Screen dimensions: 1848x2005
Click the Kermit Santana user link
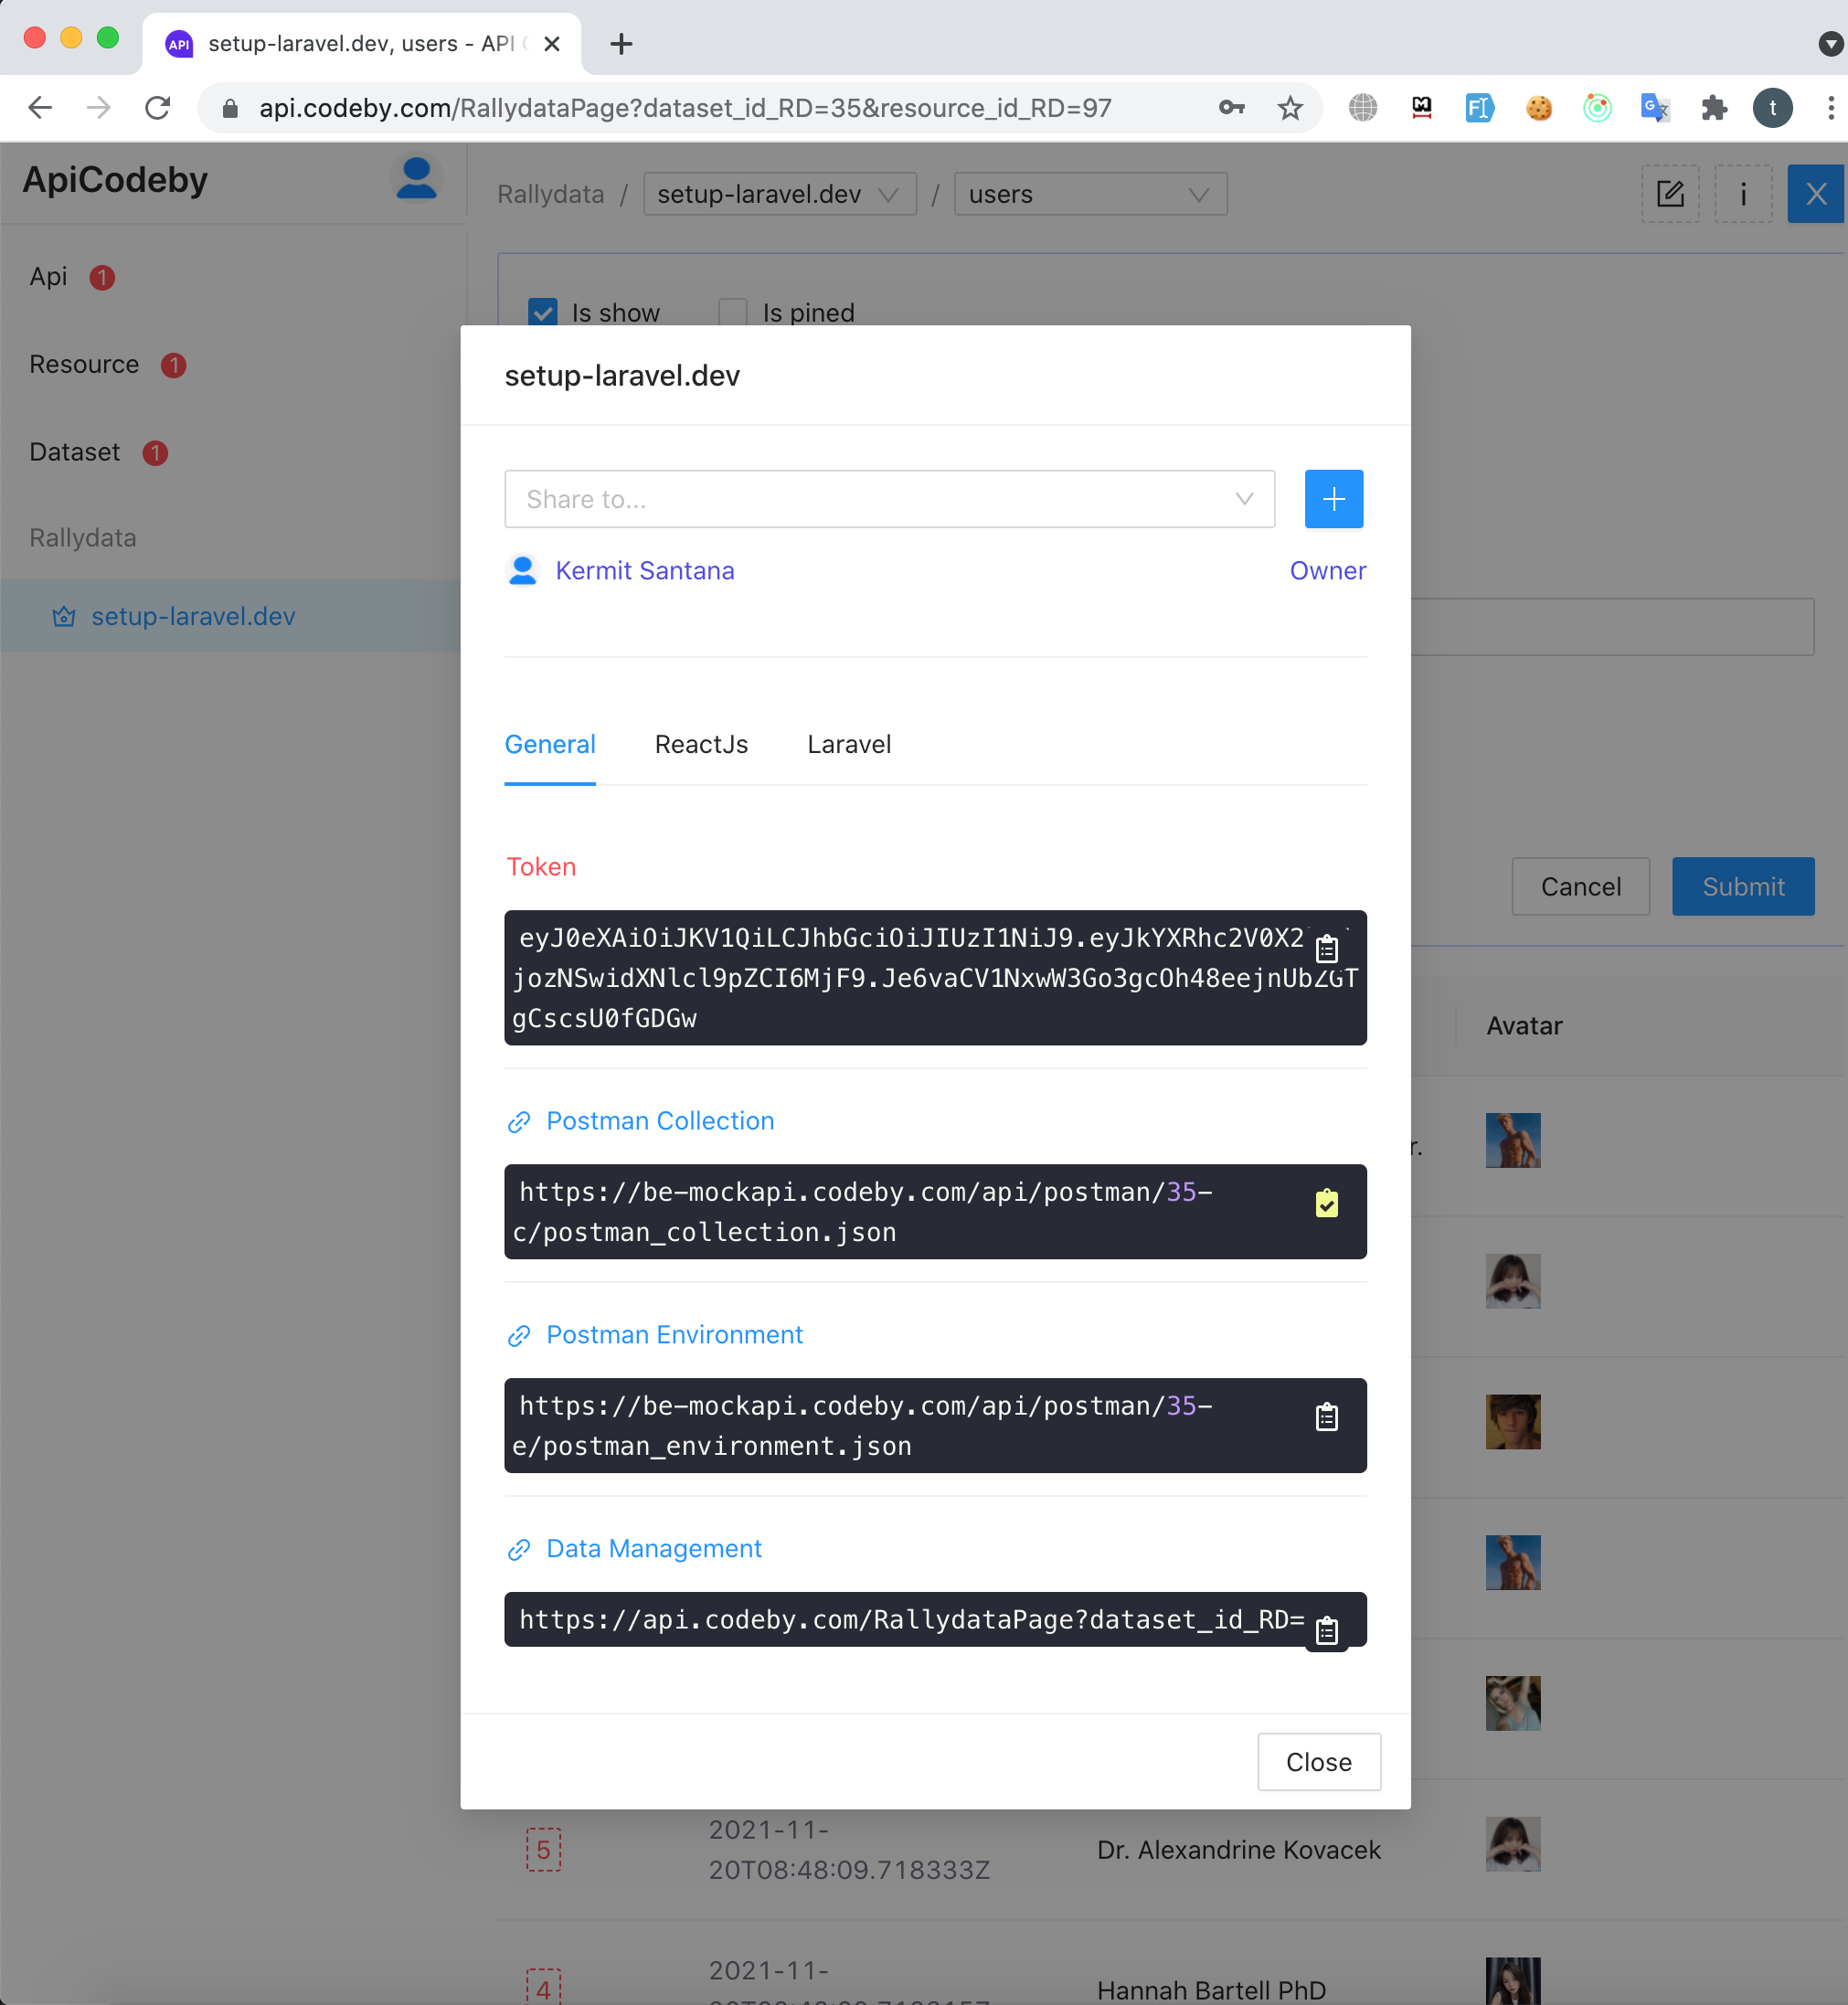click(644, 571)
